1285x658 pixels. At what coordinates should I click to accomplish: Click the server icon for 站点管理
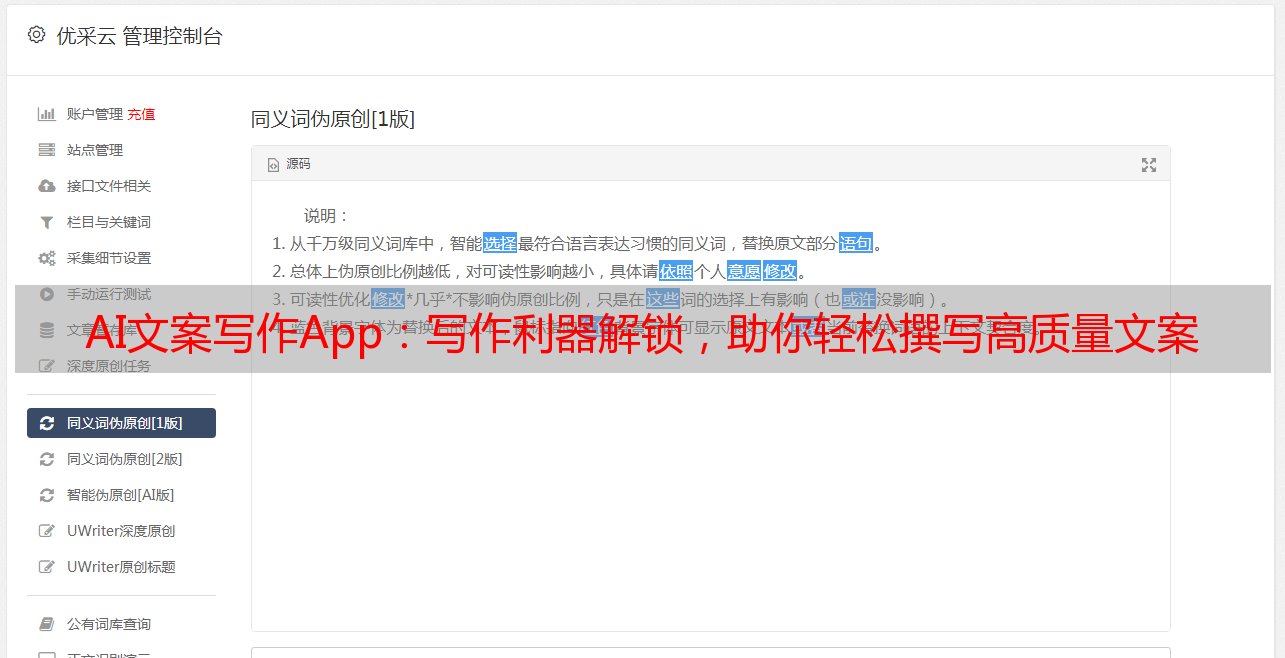point(46,150)
